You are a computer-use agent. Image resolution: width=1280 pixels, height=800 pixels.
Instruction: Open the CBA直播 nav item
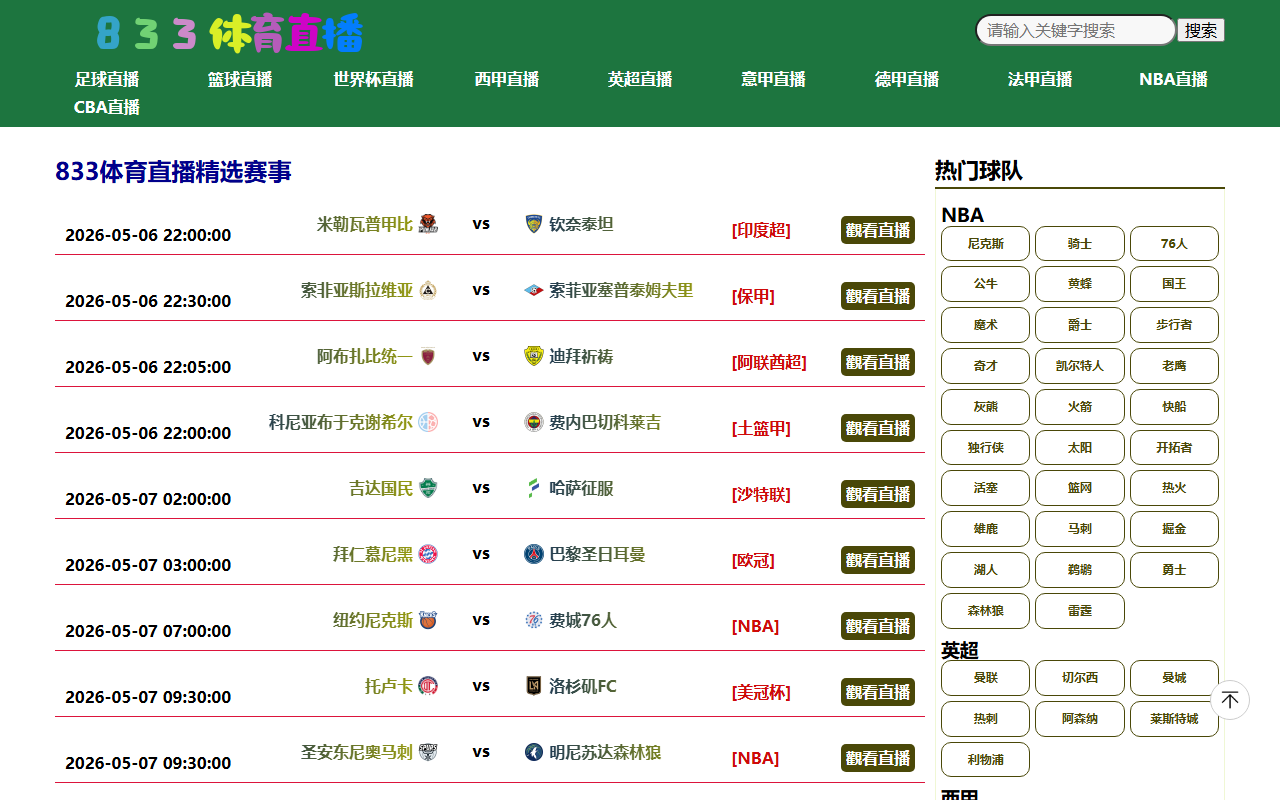tap(107, 107)
